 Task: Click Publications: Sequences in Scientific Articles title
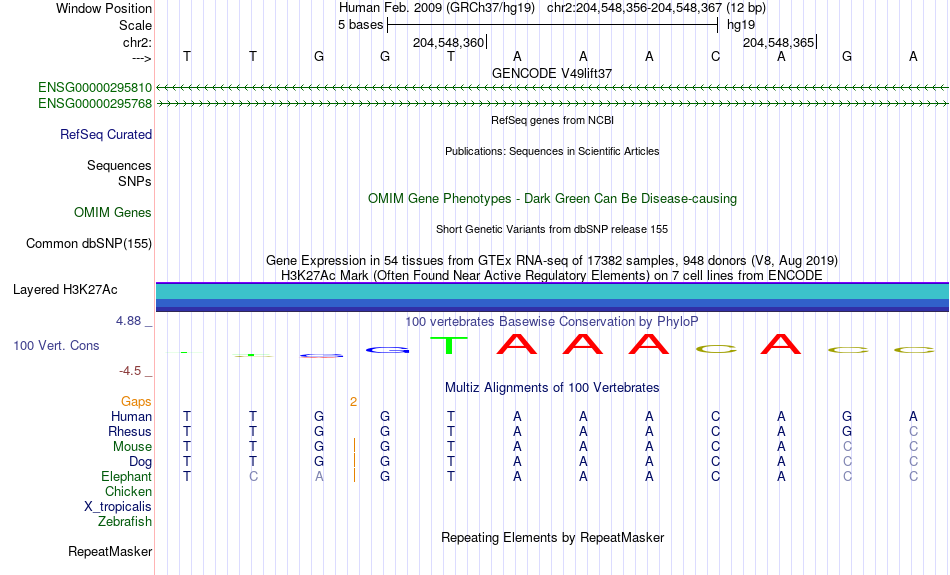(x=552, y=151)
